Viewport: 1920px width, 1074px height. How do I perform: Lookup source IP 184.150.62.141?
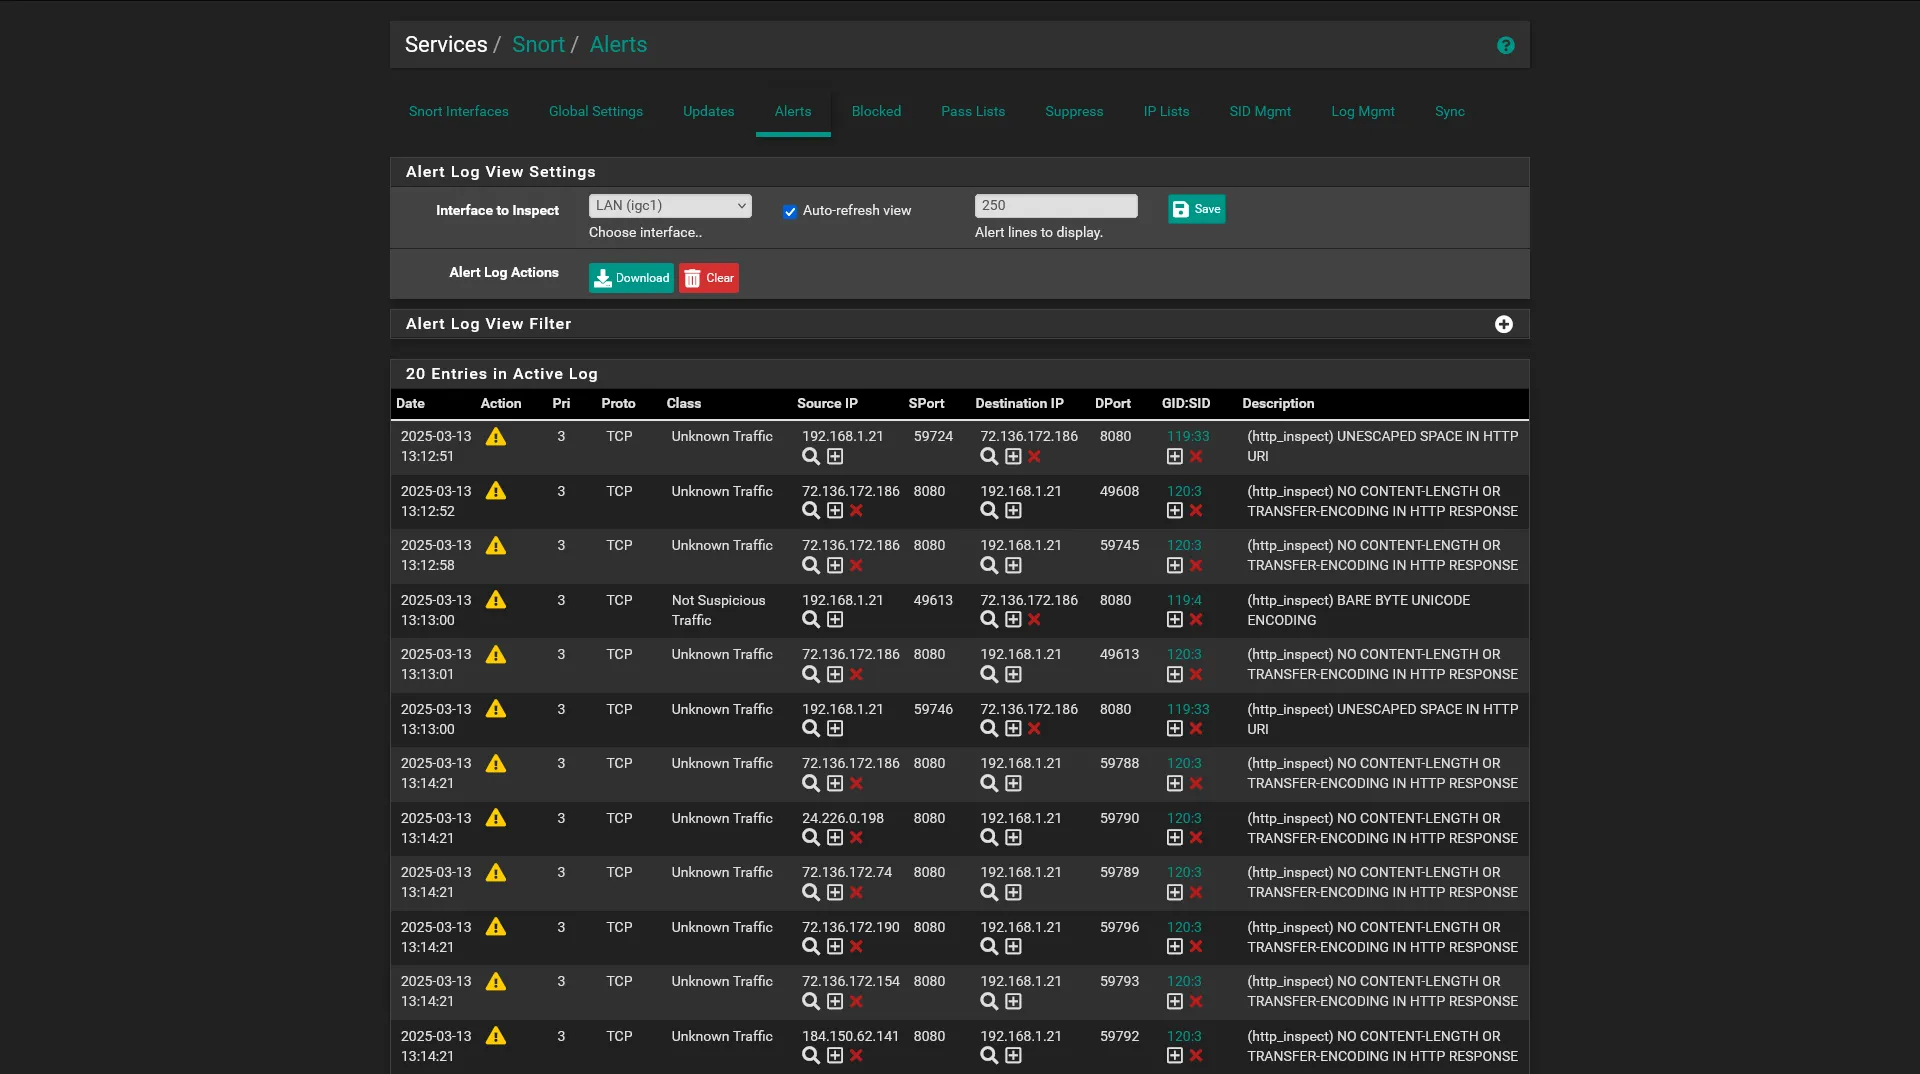[x=811, y=1056]
